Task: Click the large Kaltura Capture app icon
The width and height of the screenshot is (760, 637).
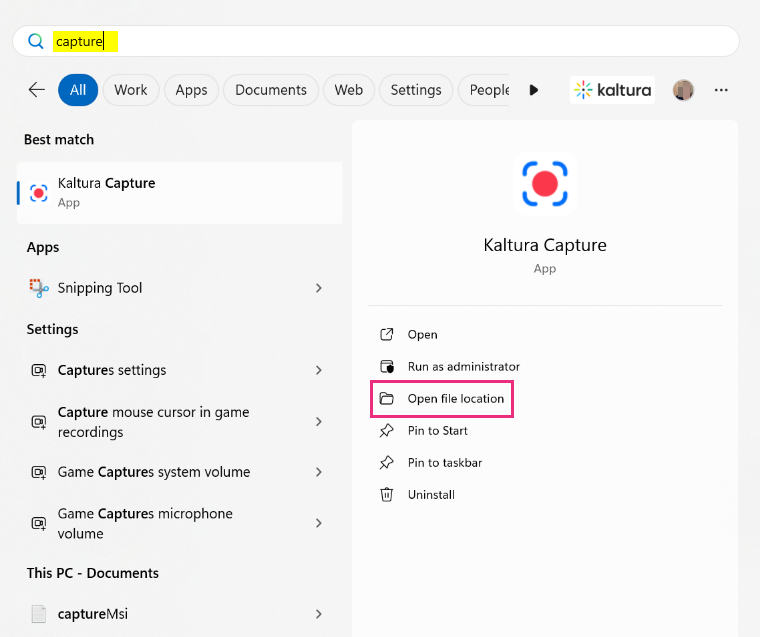Action: 545,184
